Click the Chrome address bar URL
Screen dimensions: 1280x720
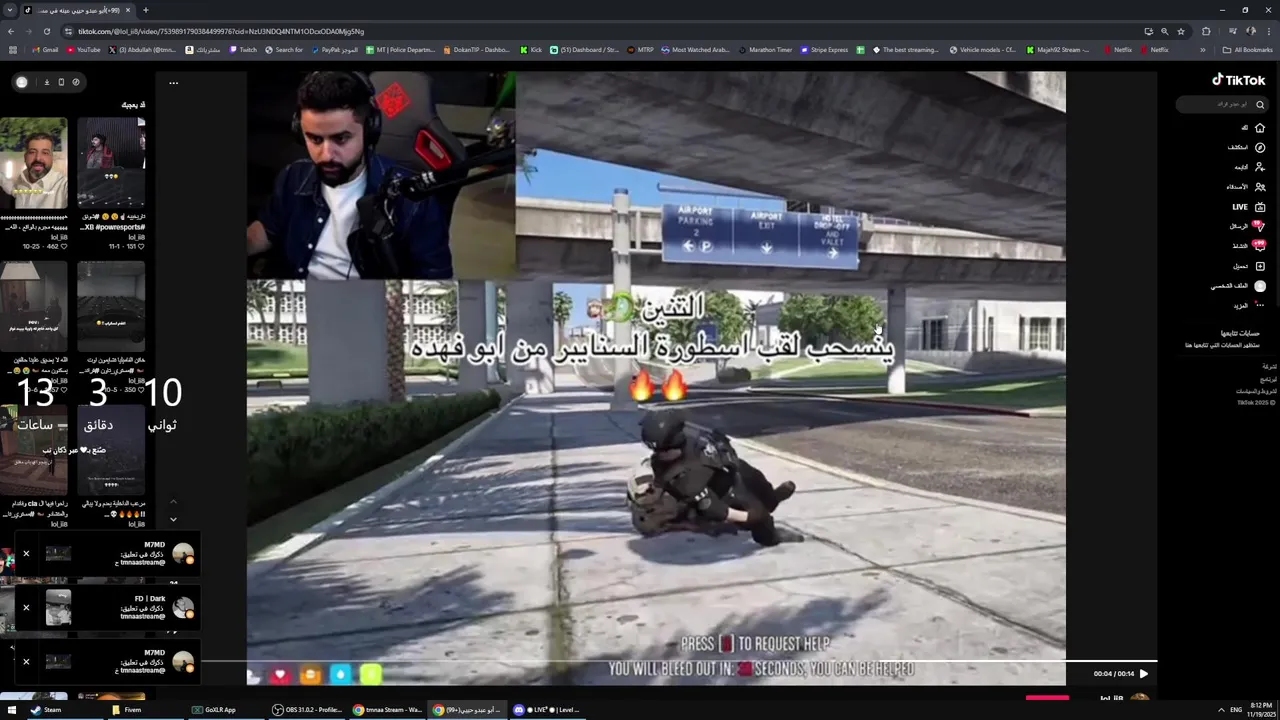pyautogui.click(x=221, y=31)
